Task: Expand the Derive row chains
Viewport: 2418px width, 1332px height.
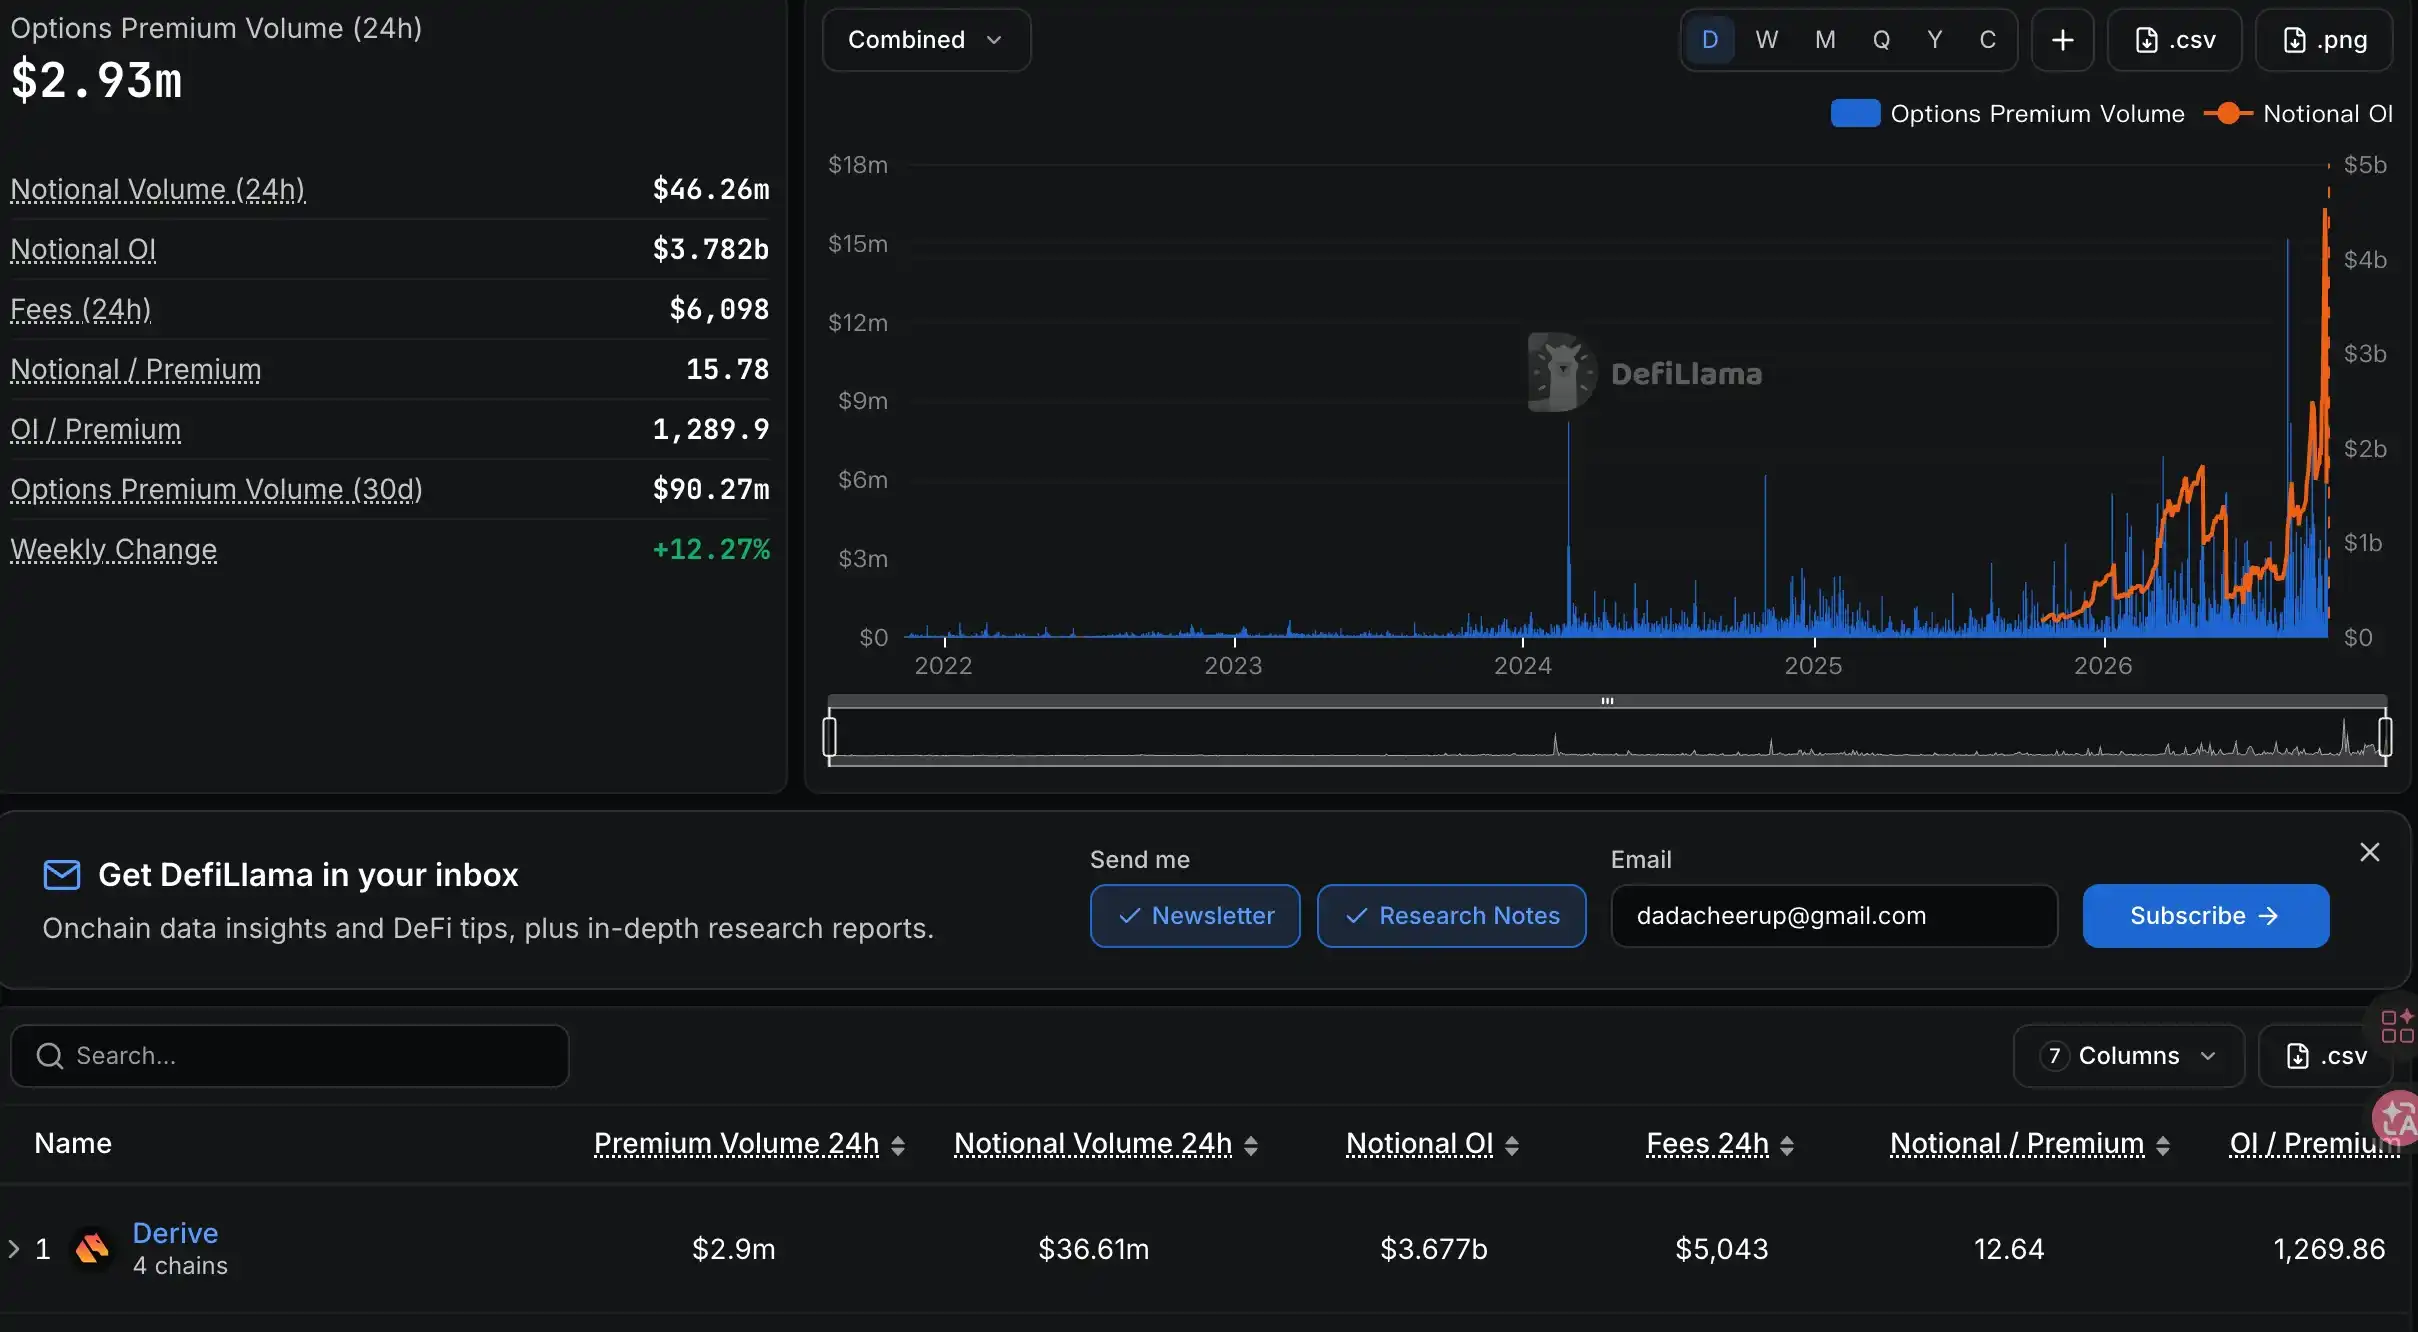Action: point(14,1248)
